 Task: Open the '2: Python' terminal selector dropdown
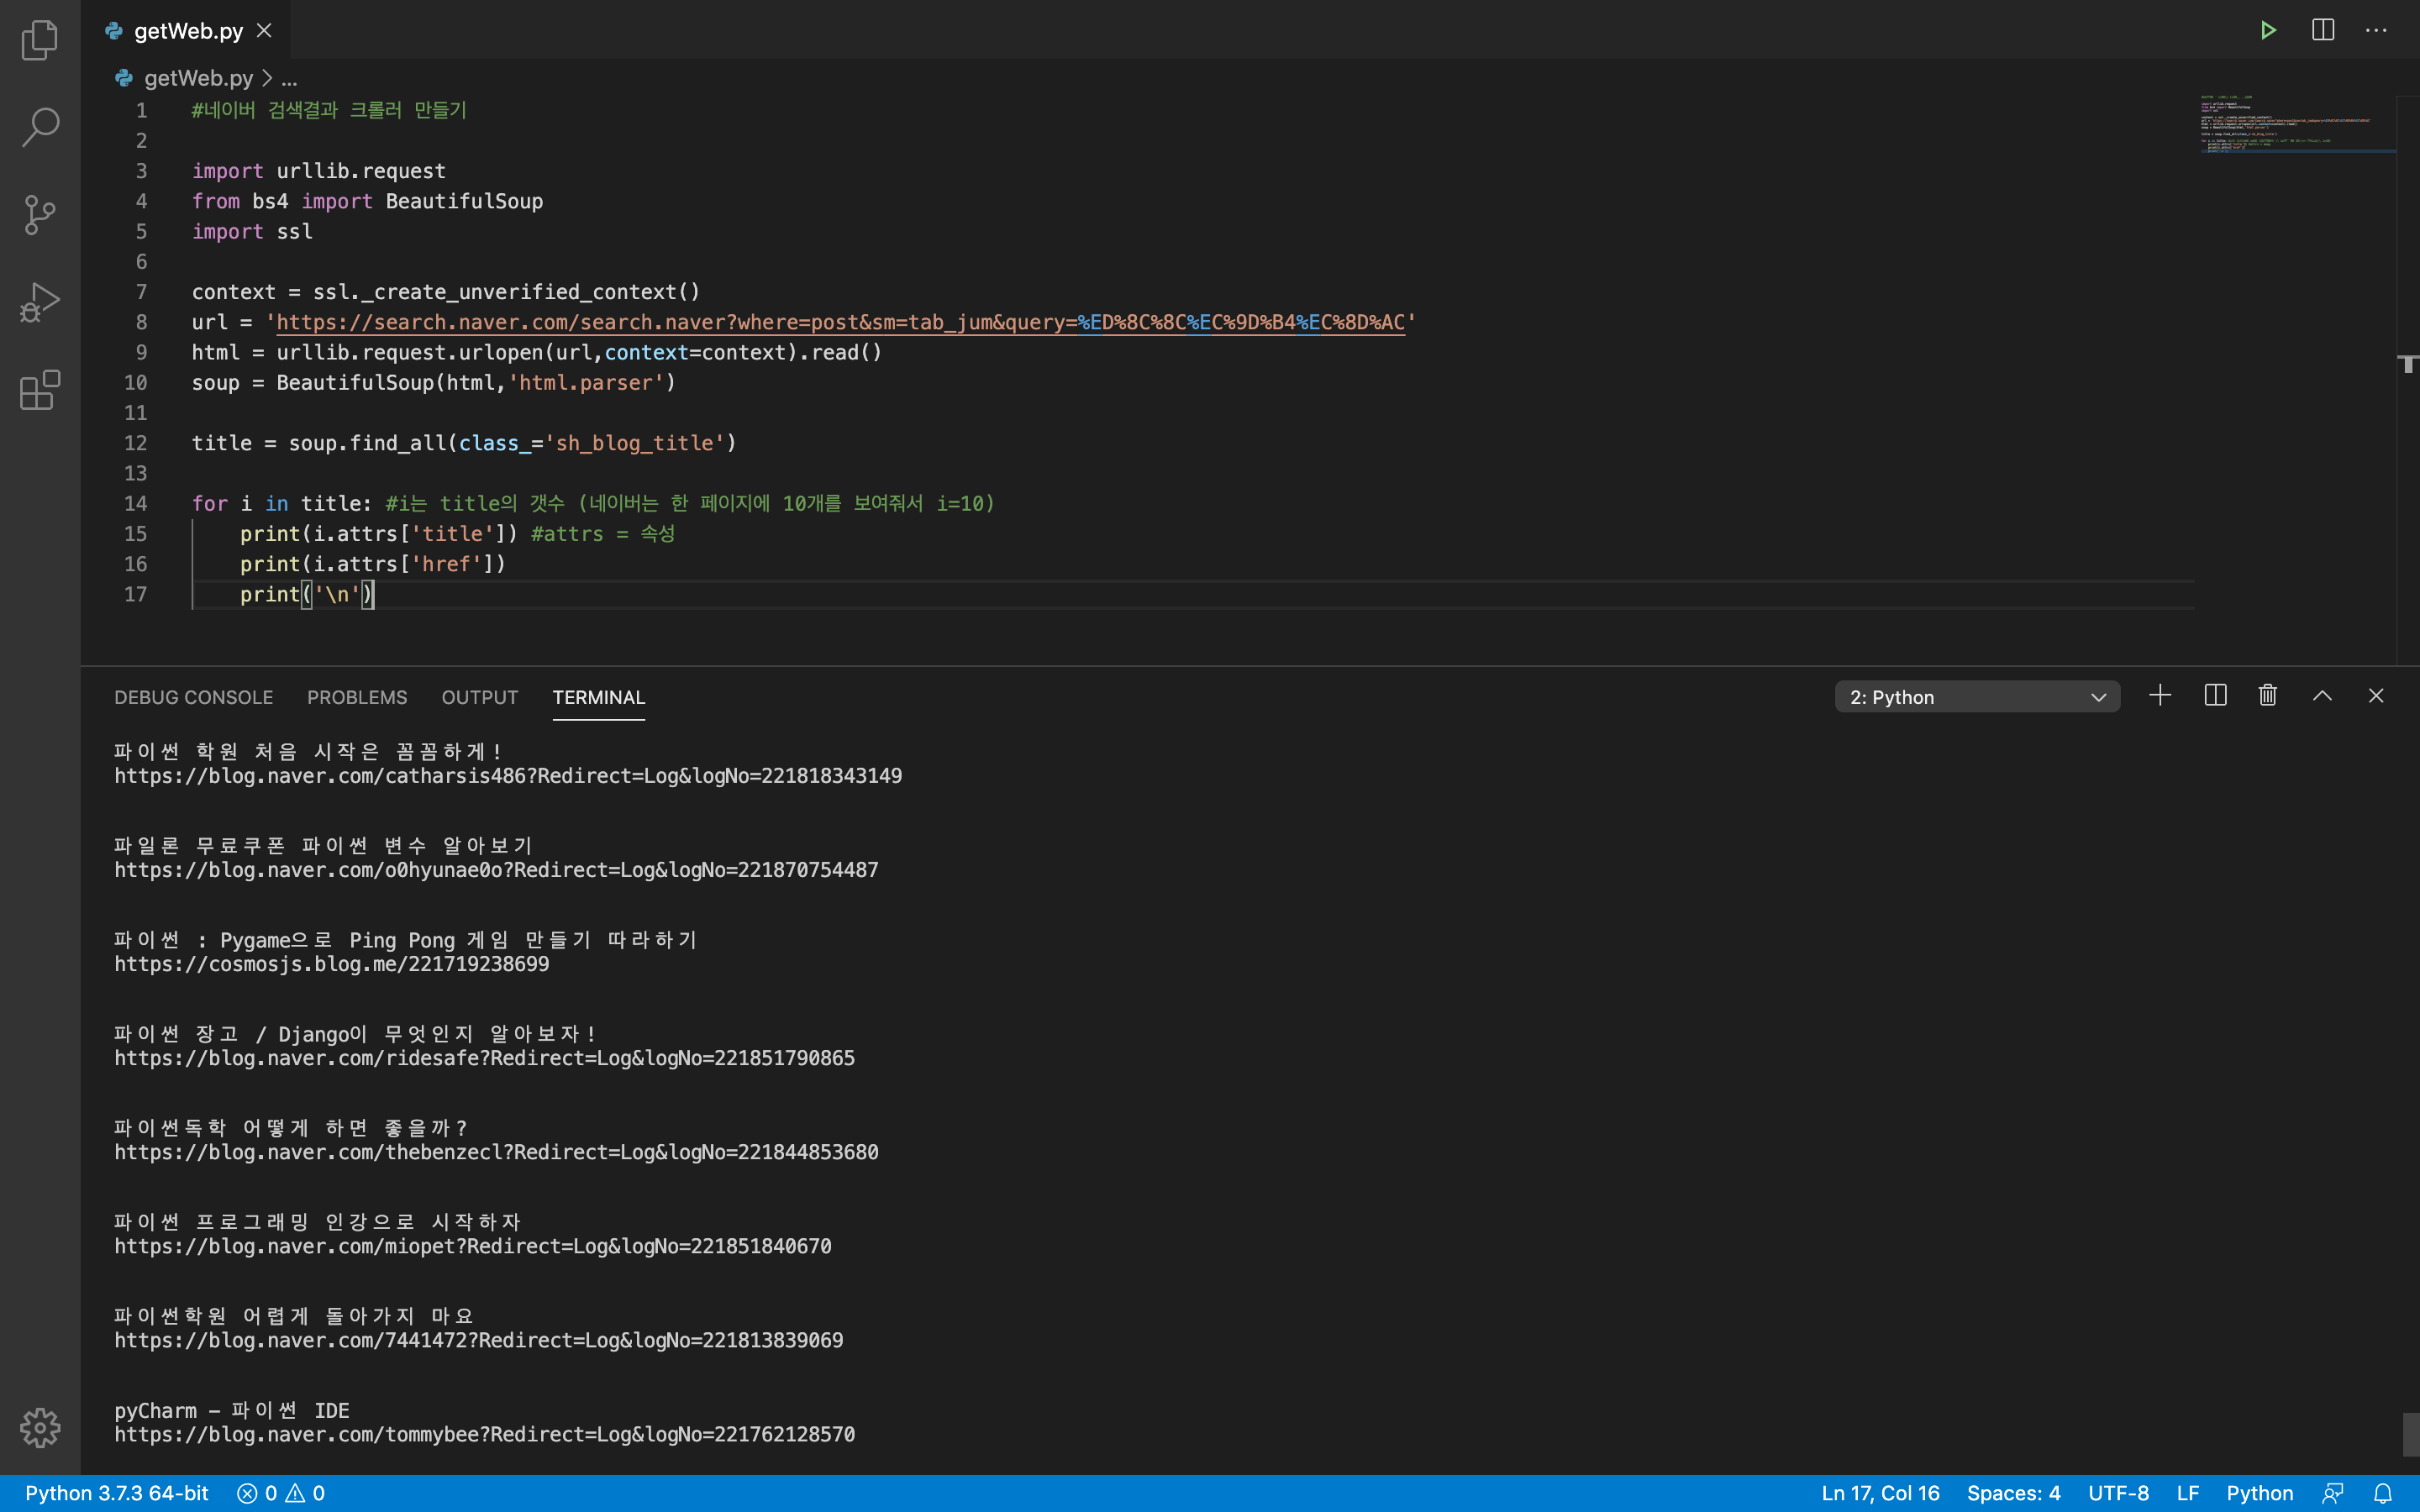1976,697
